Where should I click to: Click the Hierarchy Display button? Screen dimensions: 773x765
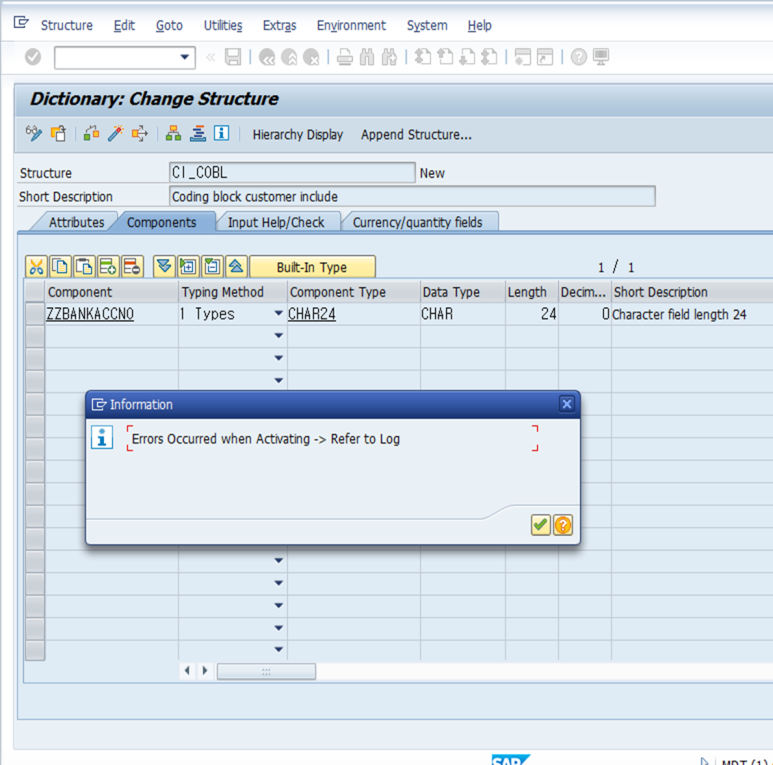click(298, 135)
